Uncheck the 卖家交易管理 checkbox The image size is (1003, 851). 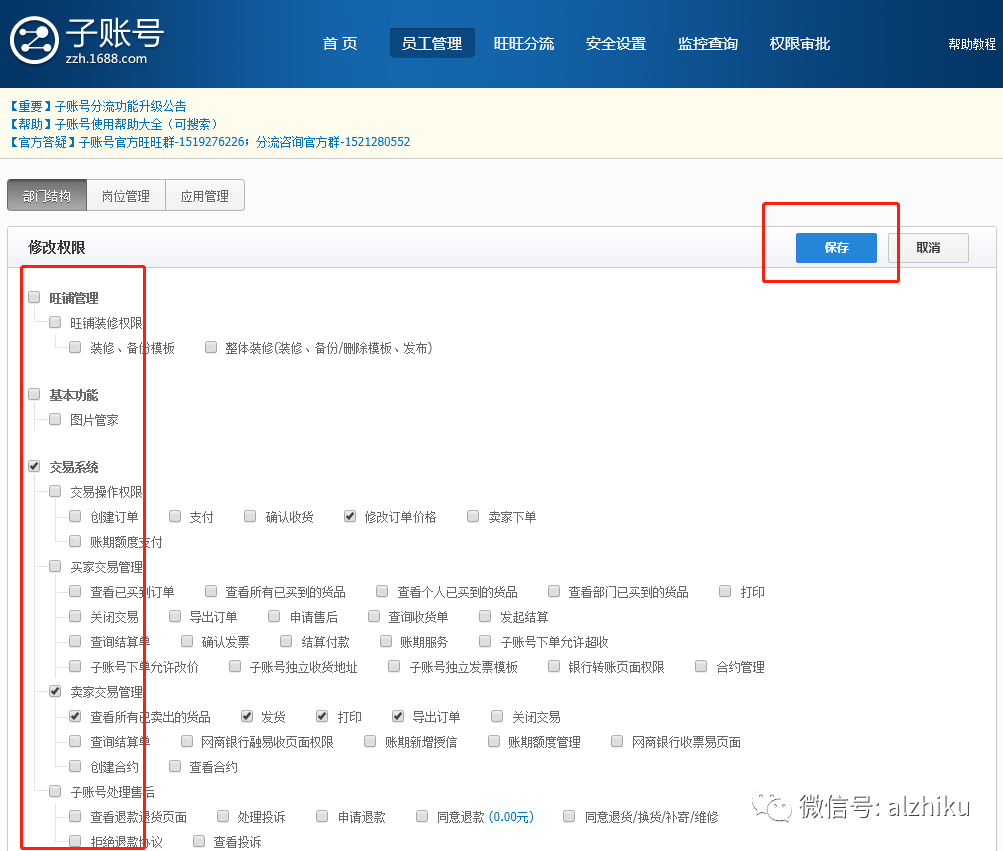55,691
